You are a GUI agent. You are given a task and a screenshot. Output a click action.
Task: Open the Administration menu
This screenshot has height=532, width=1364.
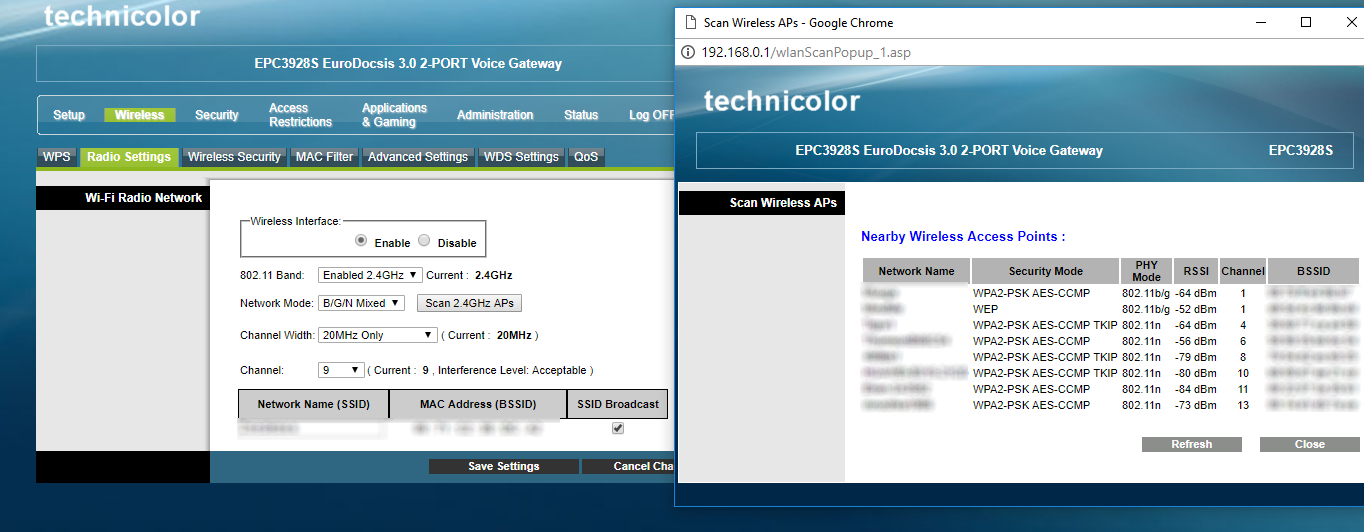coord(495,115)
